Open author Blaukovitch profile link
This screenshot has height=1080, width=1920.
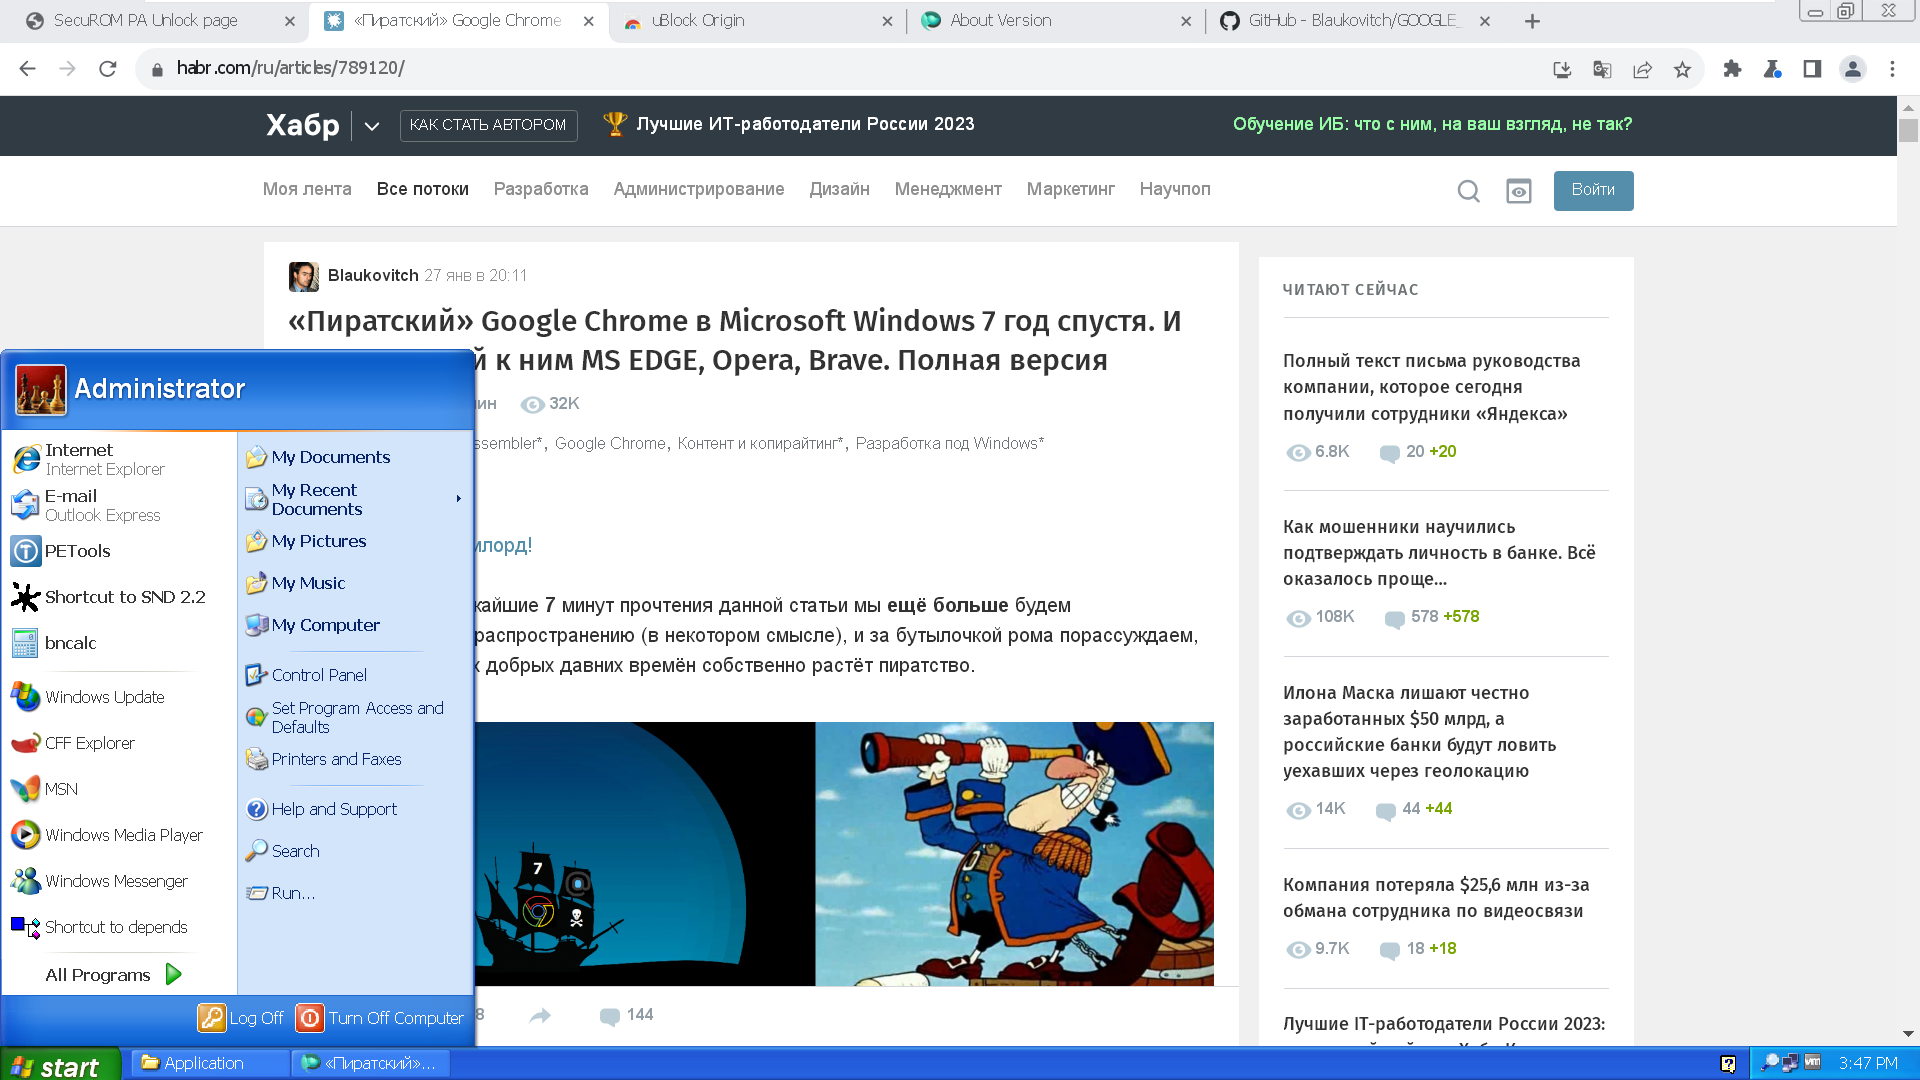tap(373, 275)
